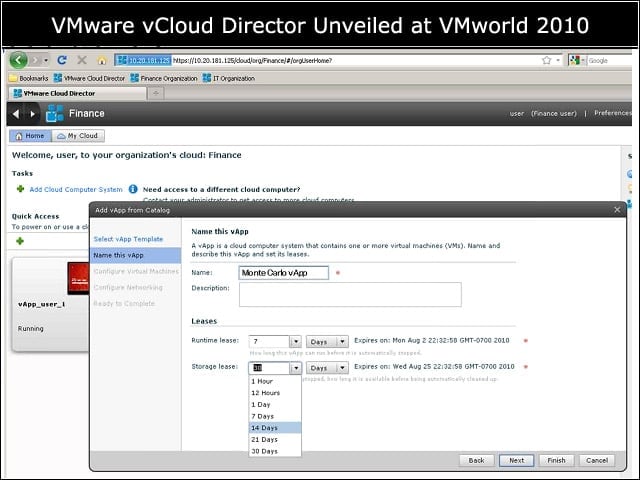Open the Bookmarks folder in bookmarks bar

coord(29,78)
